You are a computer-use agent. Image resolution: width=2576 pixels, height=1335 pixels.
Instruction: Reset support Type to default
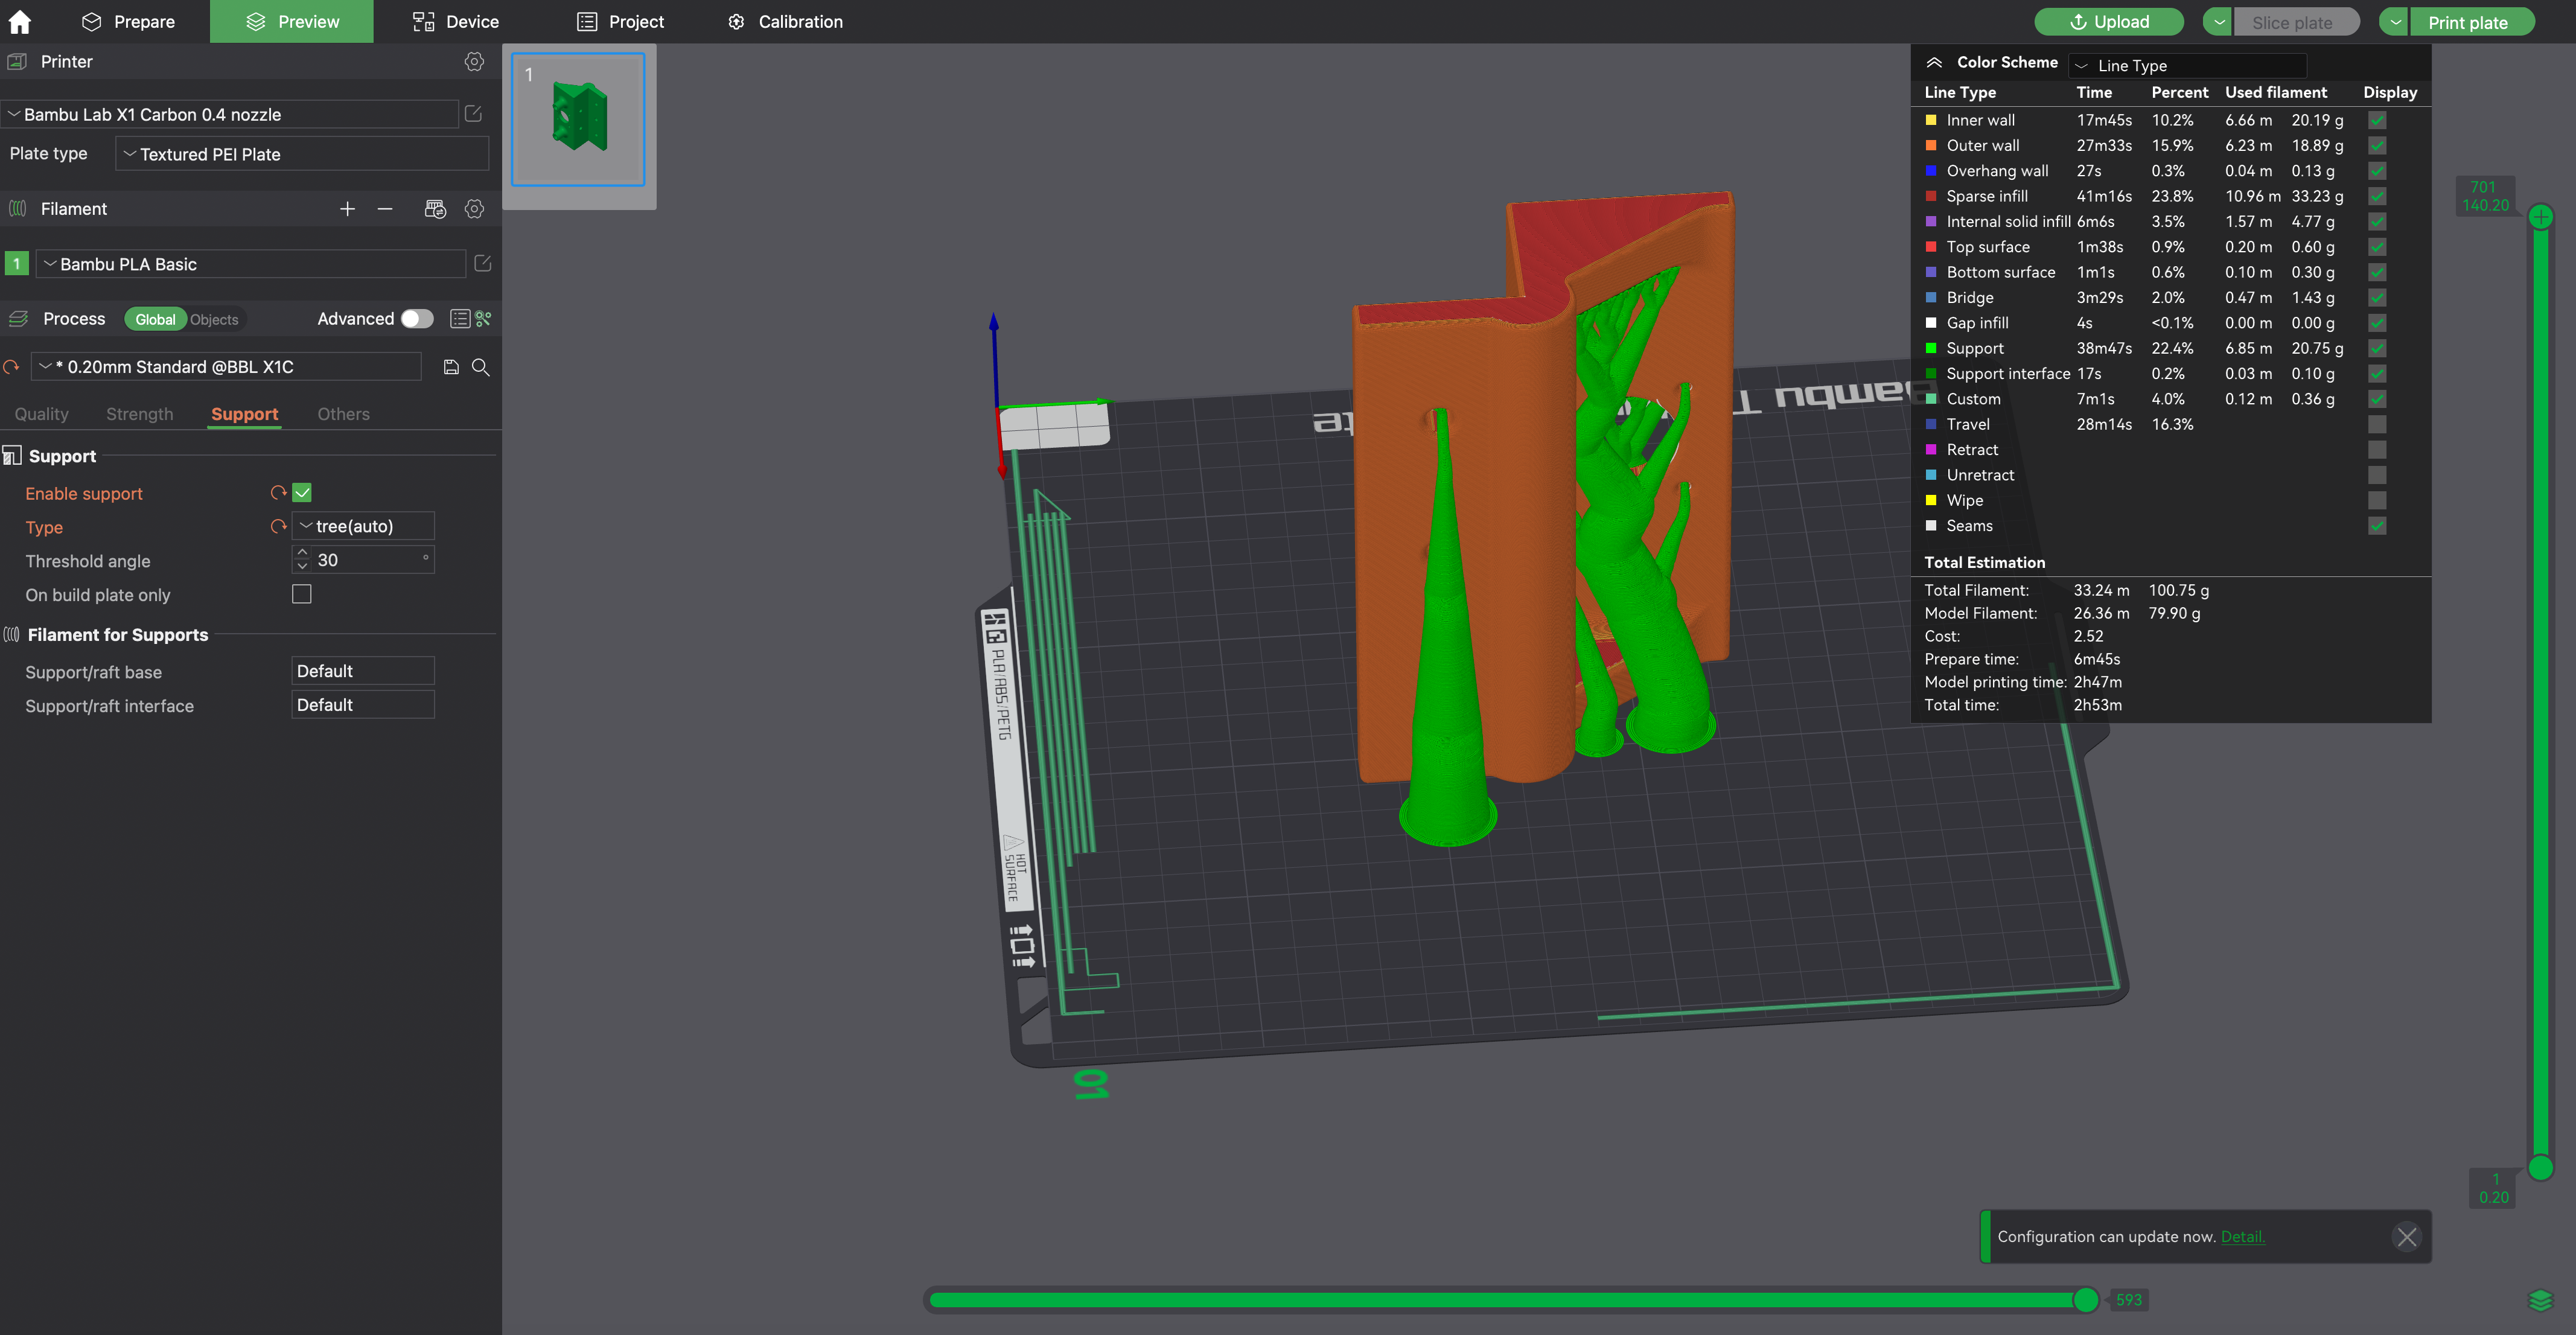click(278, 526)
